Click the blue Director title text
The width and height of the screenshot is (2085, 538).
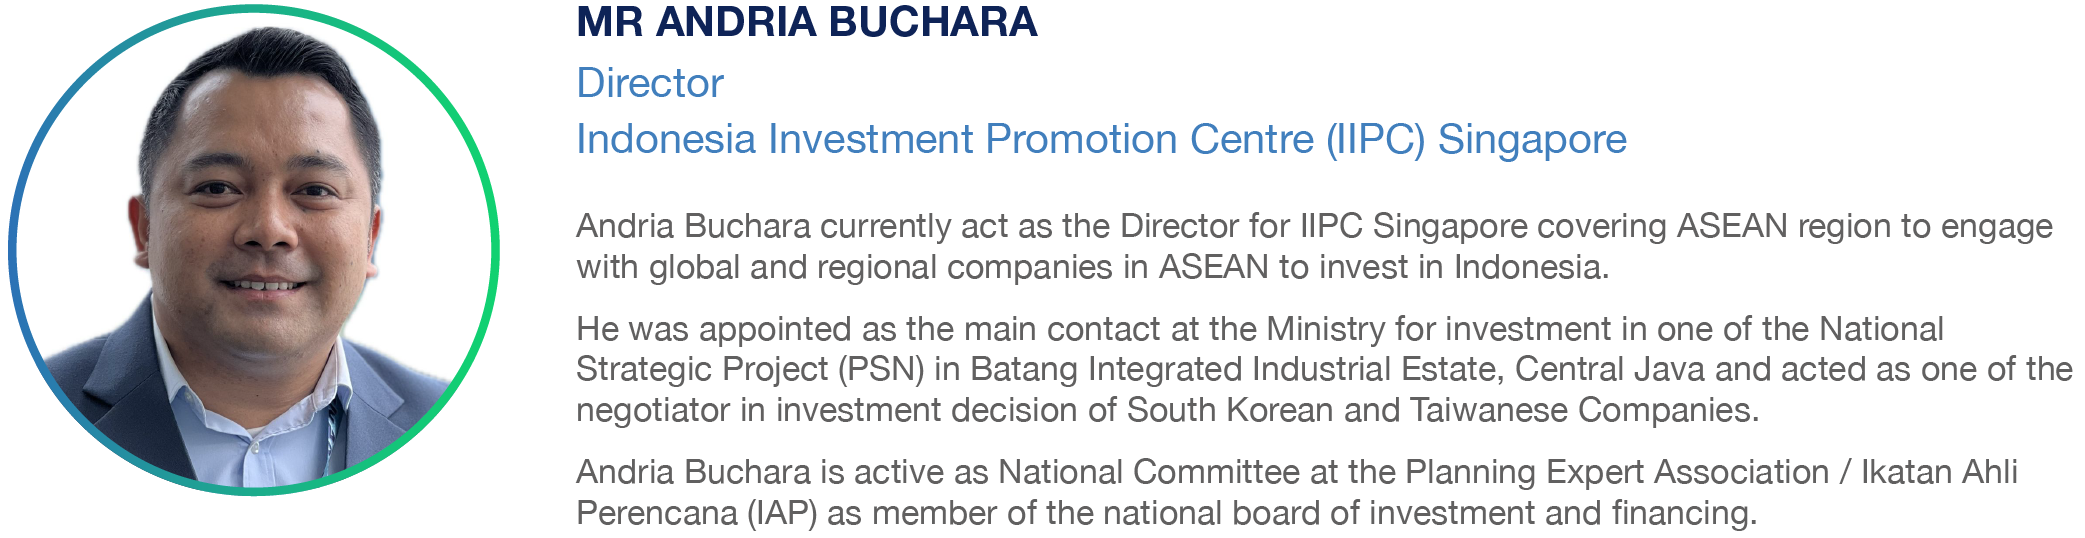coord(649,83)
